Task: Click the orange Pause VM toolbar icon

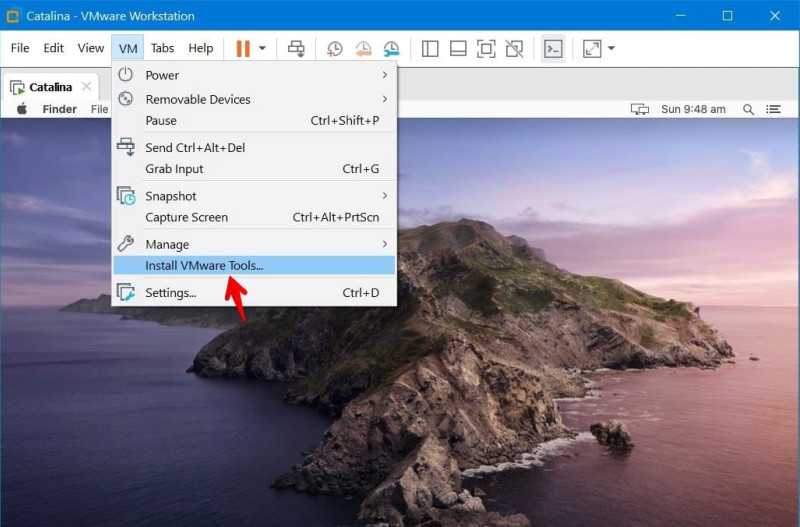Action: click(243, 48)
